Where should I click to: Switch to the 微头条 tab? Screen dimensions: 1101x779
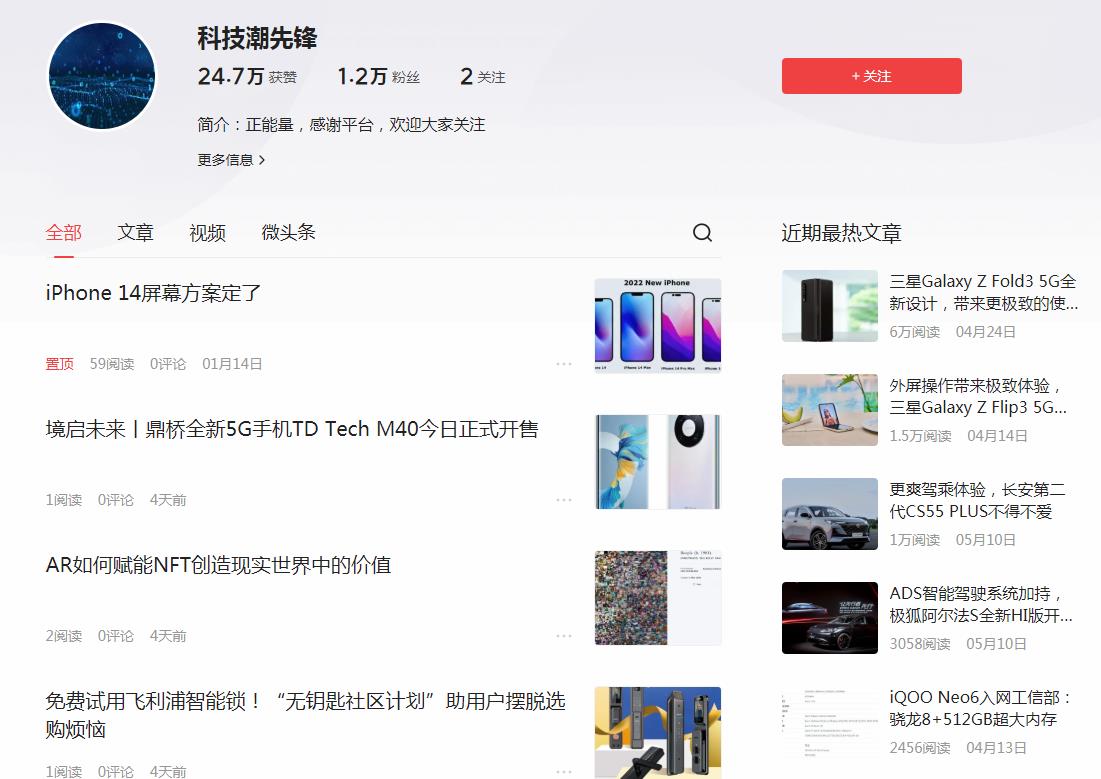pyautogui.click(x=289, y=233)
